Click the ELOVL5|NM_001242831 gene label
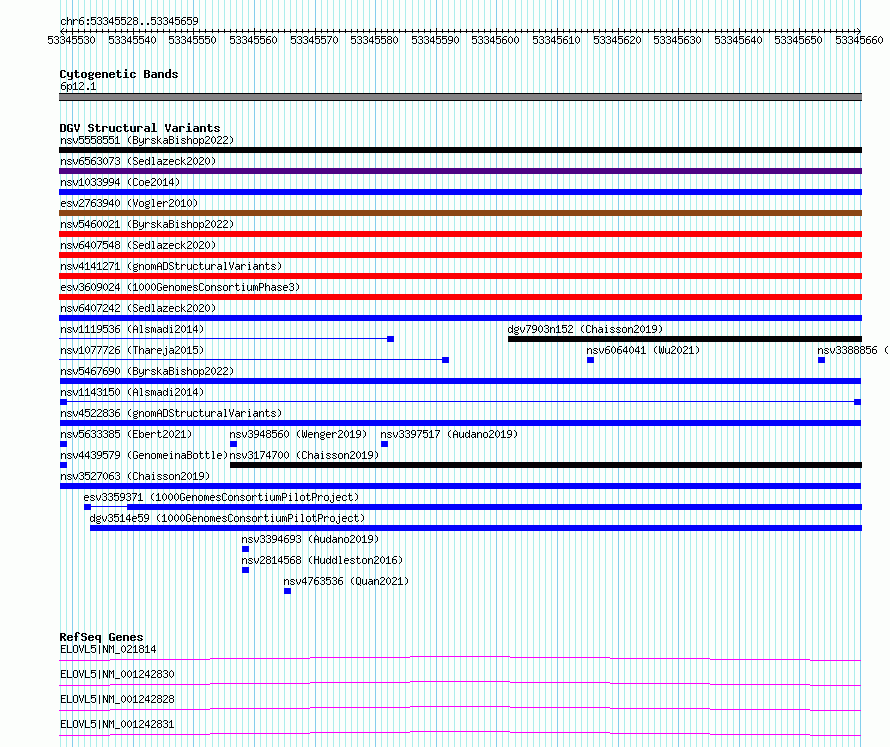This screenshot has height=747, width=890. coord(117,724)
